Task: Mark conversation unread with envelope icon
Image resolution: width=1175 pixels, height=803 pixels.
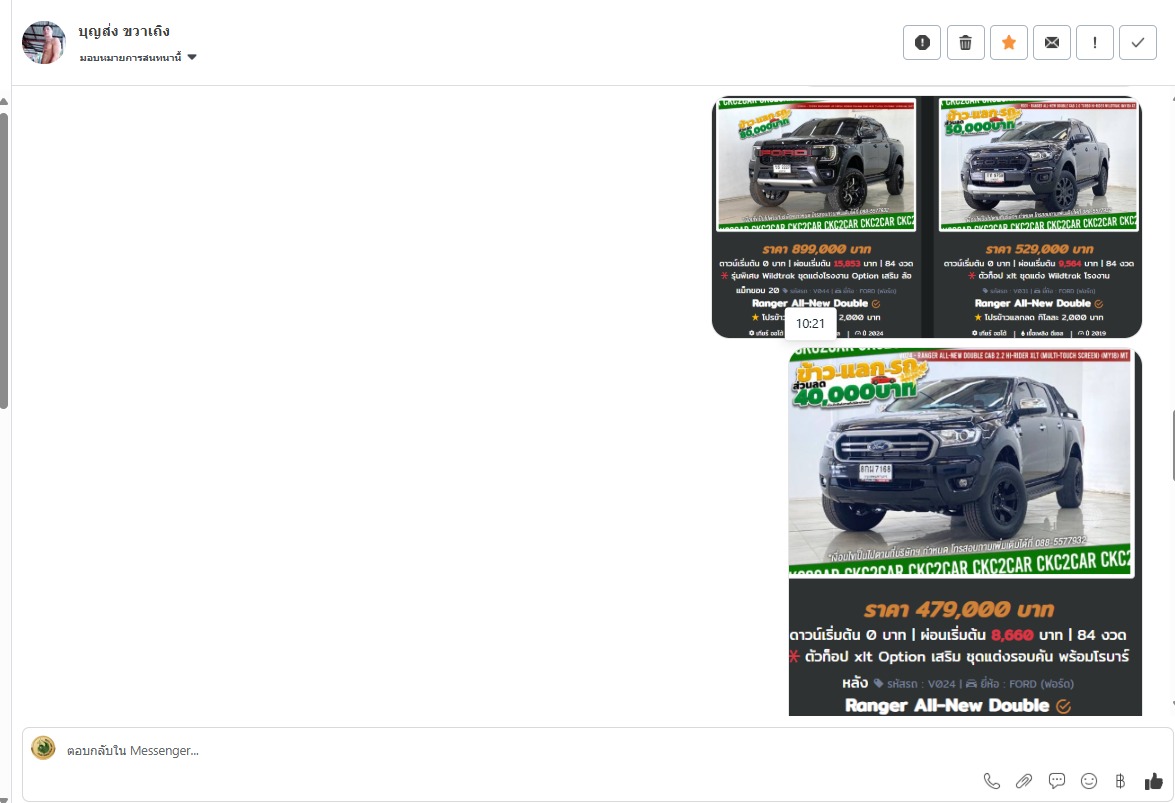Action: 1051,43
